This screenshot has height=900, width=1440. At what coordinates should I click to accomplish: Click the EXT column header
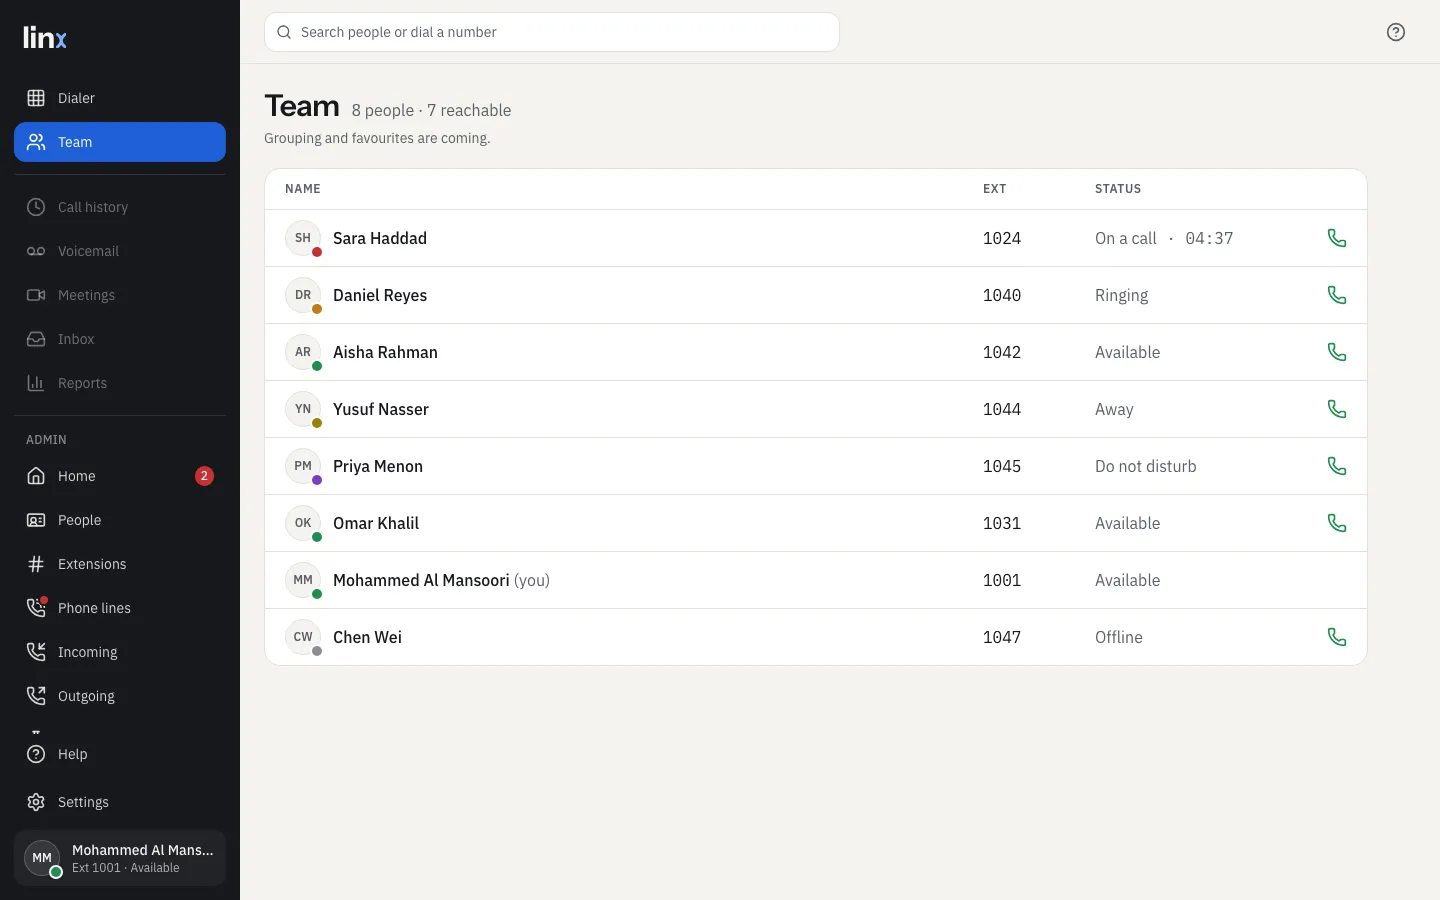[995, 189]
